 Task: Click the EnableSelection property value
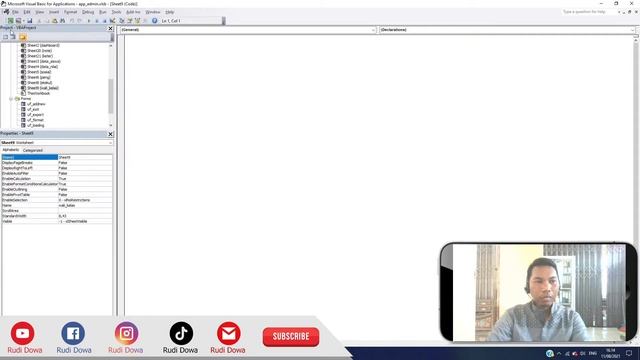pos(85,200)
